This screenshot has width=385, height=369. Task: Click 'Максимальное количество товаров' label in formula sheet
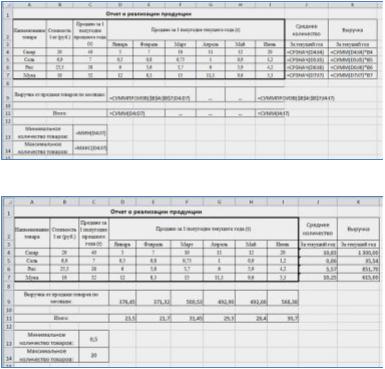pyautogui.click(x=43, y=148)
